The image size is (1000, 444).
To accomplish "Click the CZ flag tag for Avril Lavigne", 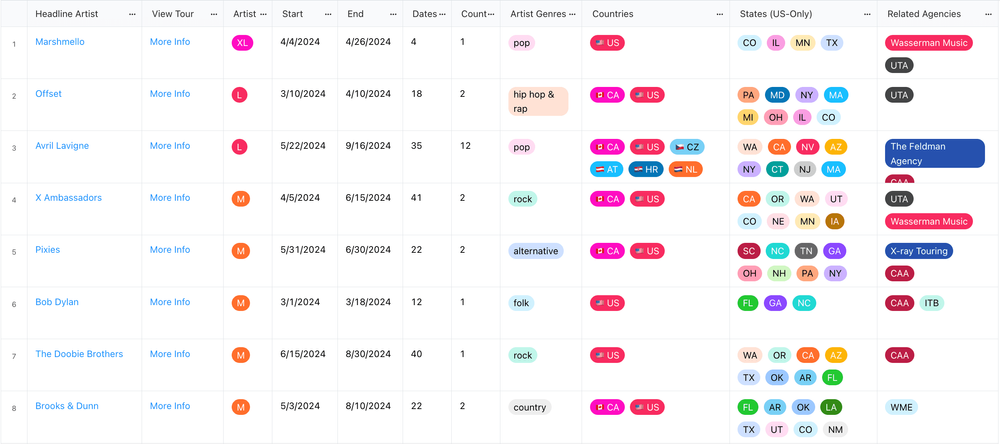I will (687, 147).
